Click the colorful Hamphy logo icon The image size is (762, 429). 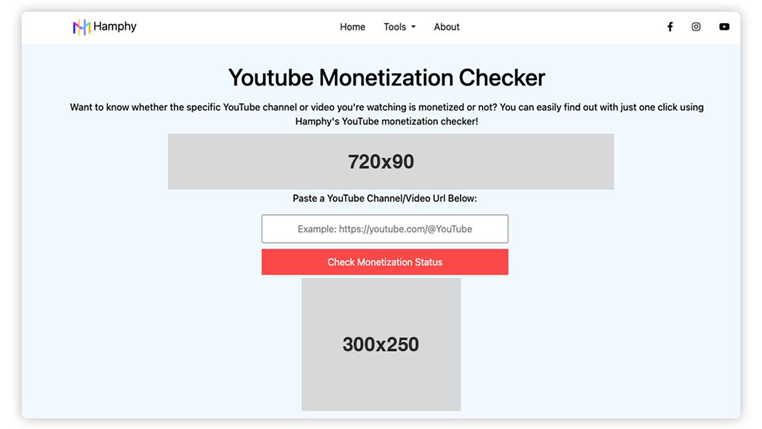click(82, 27)
